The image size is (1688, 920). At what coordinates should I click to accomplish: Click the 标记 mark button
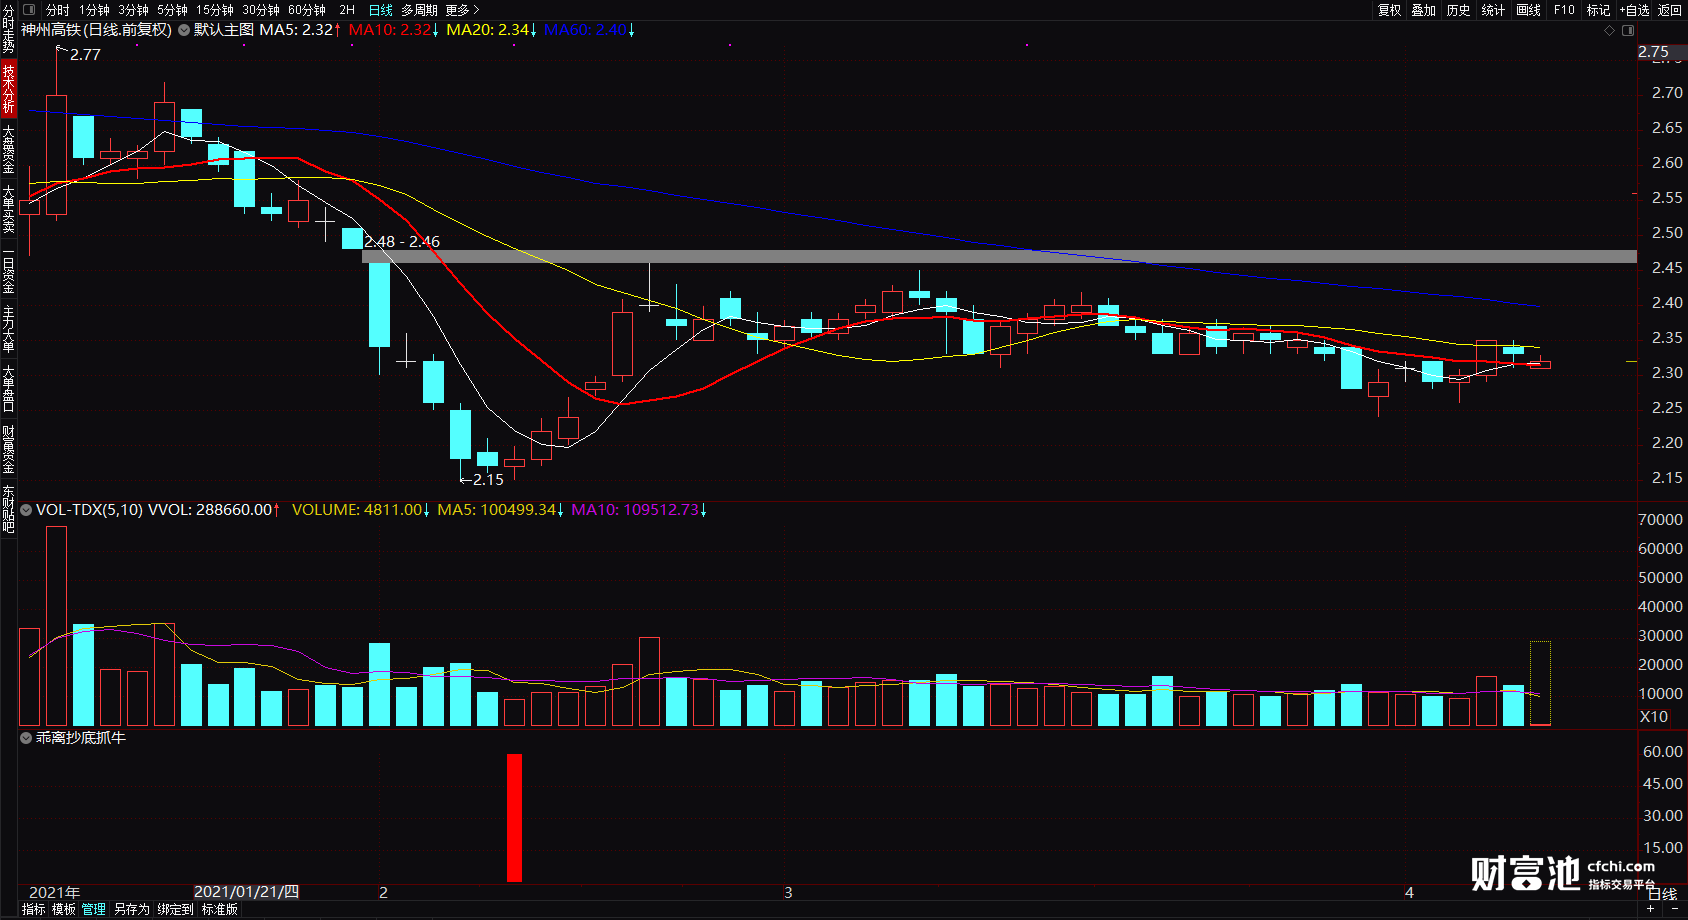[x=1598, y=10]
